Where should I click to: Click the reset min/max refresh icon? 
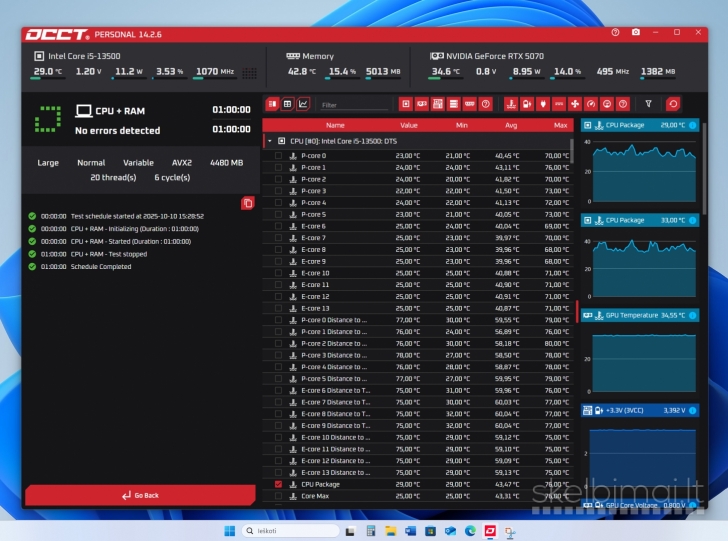point(673,104)
